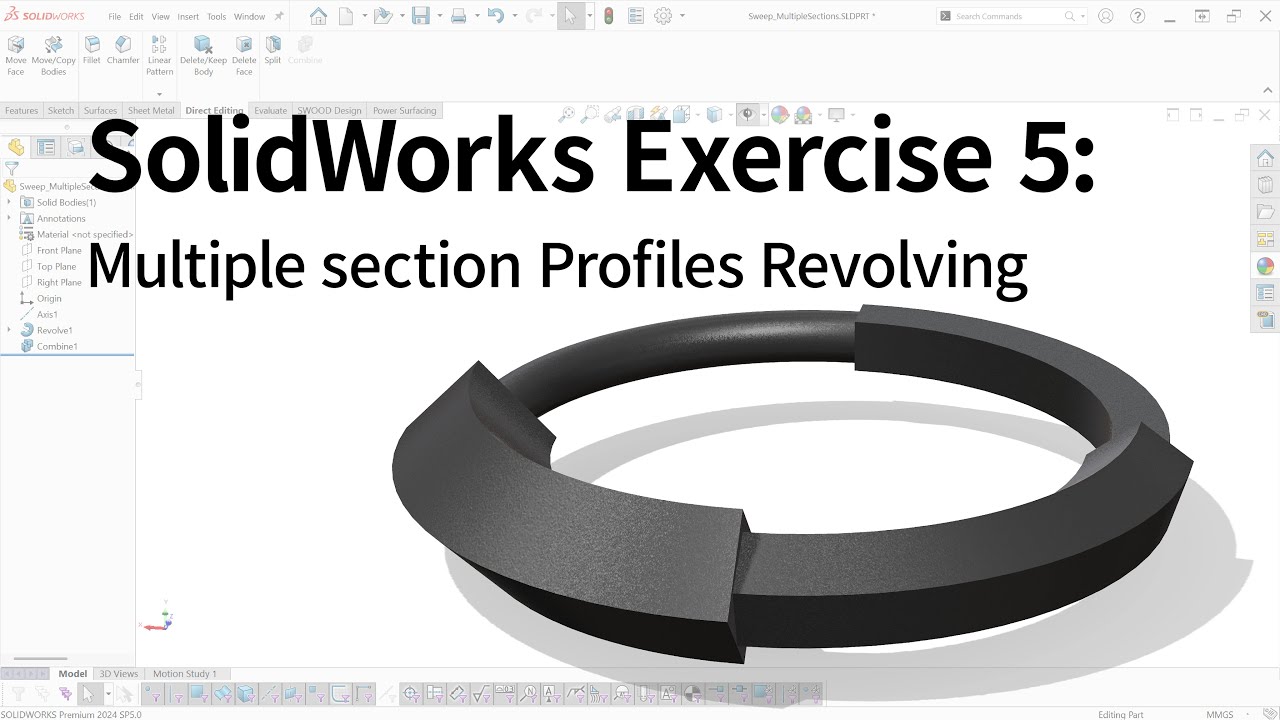Open File Explorer in task pane
This screenshot has height=720, width=1280.
pyautogui.click(x=1265, y=212)
